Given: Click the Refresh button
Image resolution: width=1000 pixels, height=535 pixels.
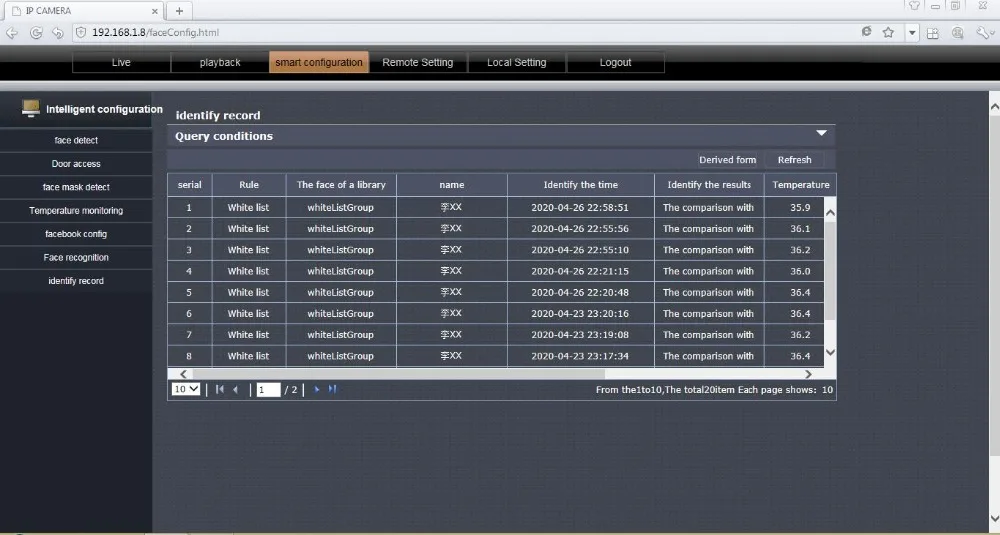Looking at the screenshot, I should pyautogui.click(x=795, y=160).
